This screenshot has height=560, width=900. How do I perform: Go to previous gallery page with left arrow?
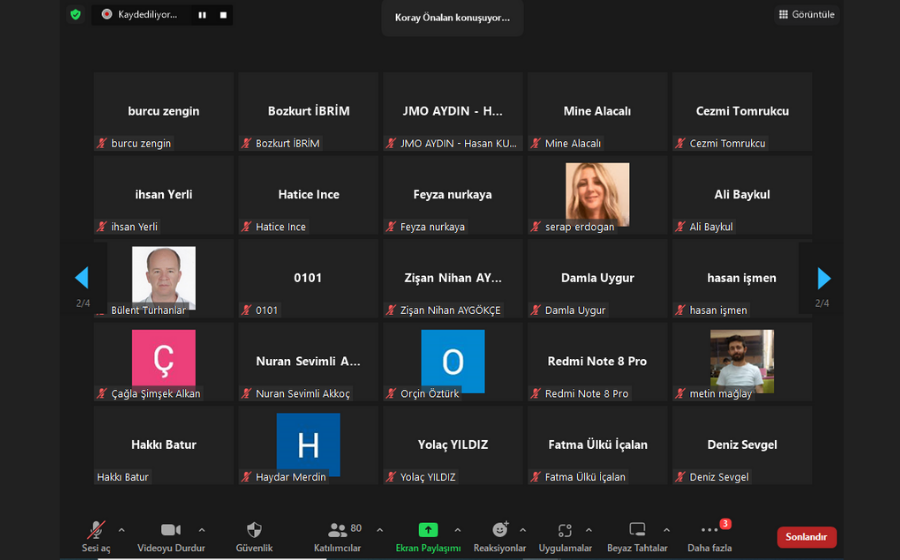pos(82,278)
